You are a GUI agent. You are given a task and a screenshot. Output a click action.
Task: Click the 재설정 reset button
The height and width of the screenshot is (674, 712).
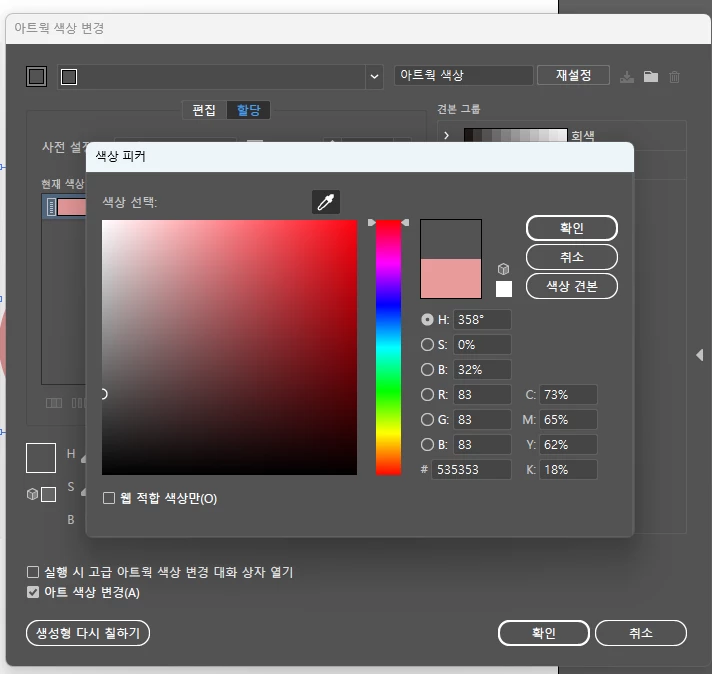pos(574,75)
